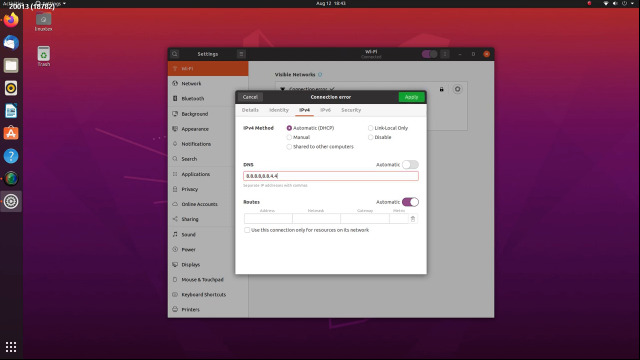Image resolution: width=640 pixels, height=360 pixels.
Task: Click the power icon in top bar
Action: click(624, 3)
